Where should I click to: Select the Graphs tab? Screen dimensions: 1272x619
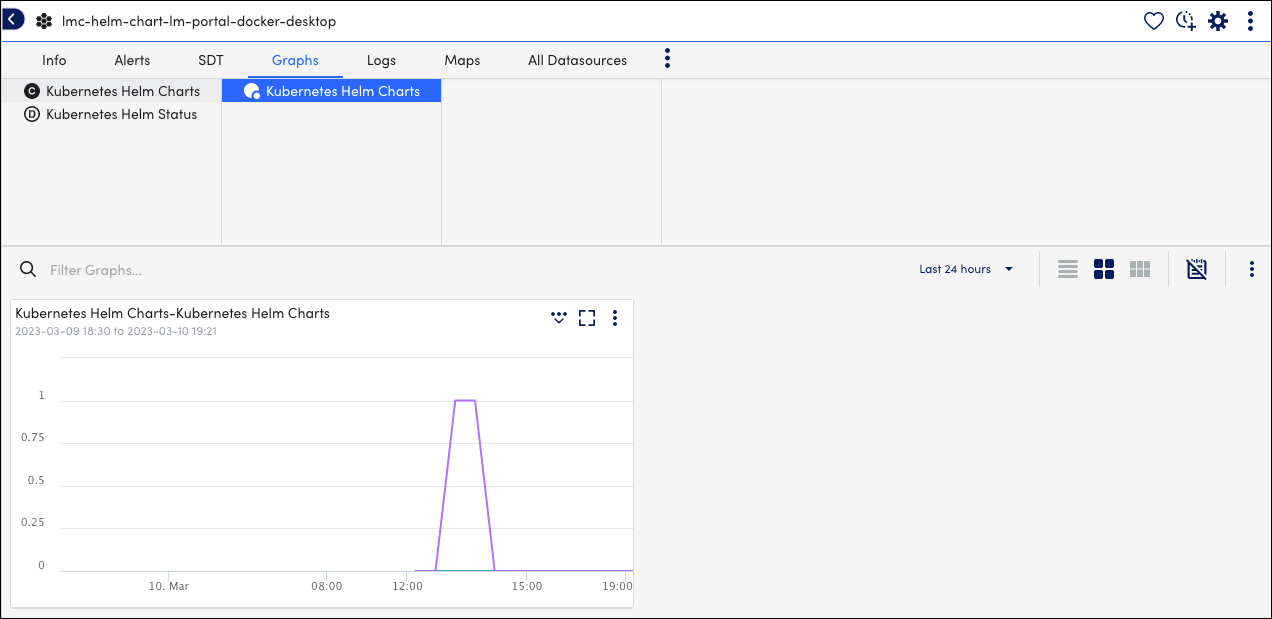coord(295,60)
